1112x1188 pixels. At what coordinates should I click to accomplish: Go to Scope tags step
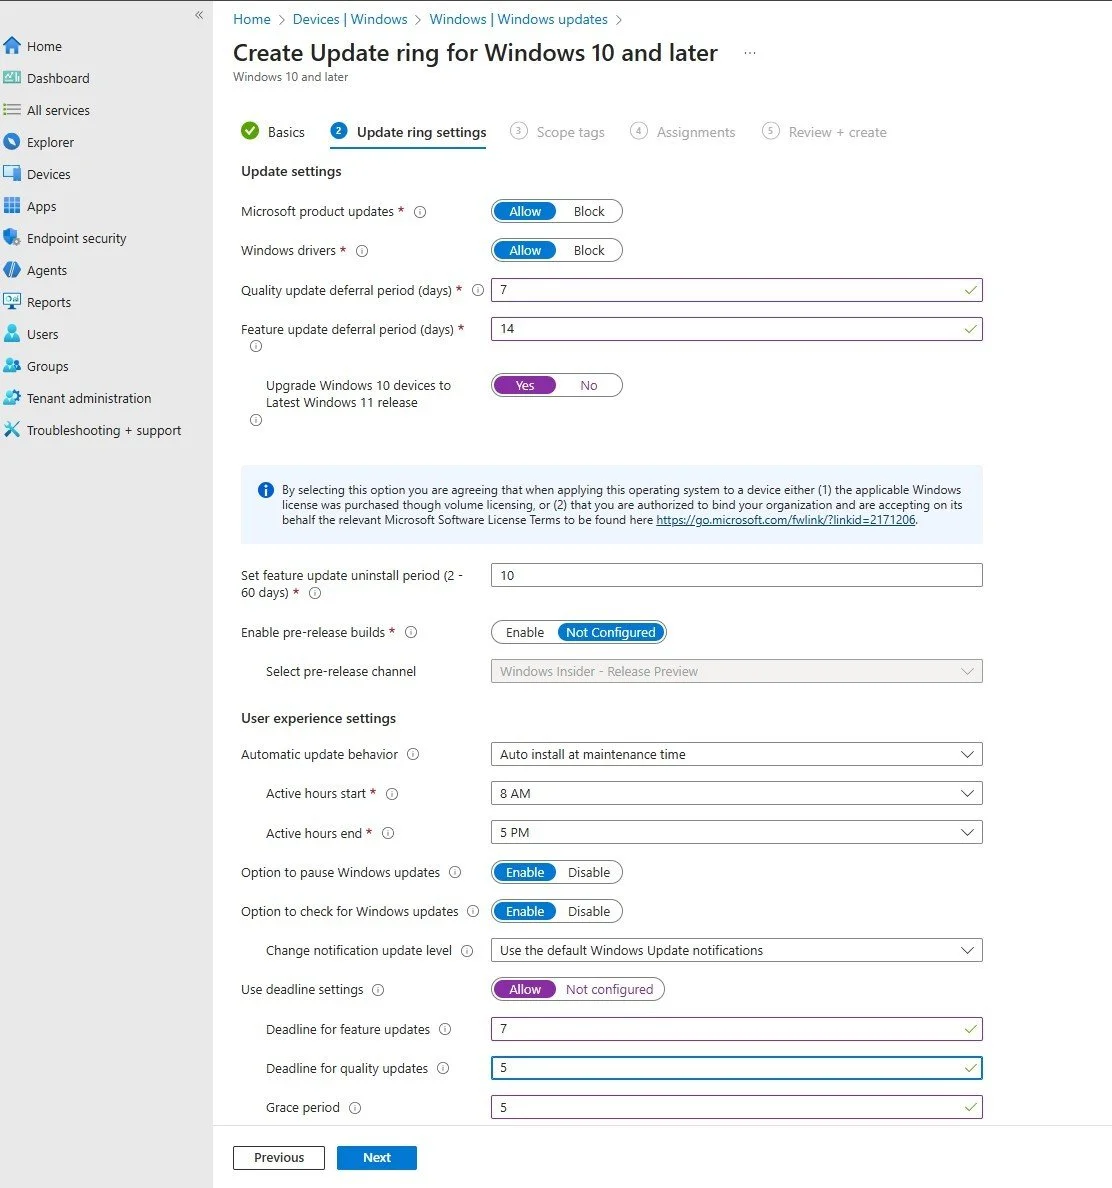557,132
